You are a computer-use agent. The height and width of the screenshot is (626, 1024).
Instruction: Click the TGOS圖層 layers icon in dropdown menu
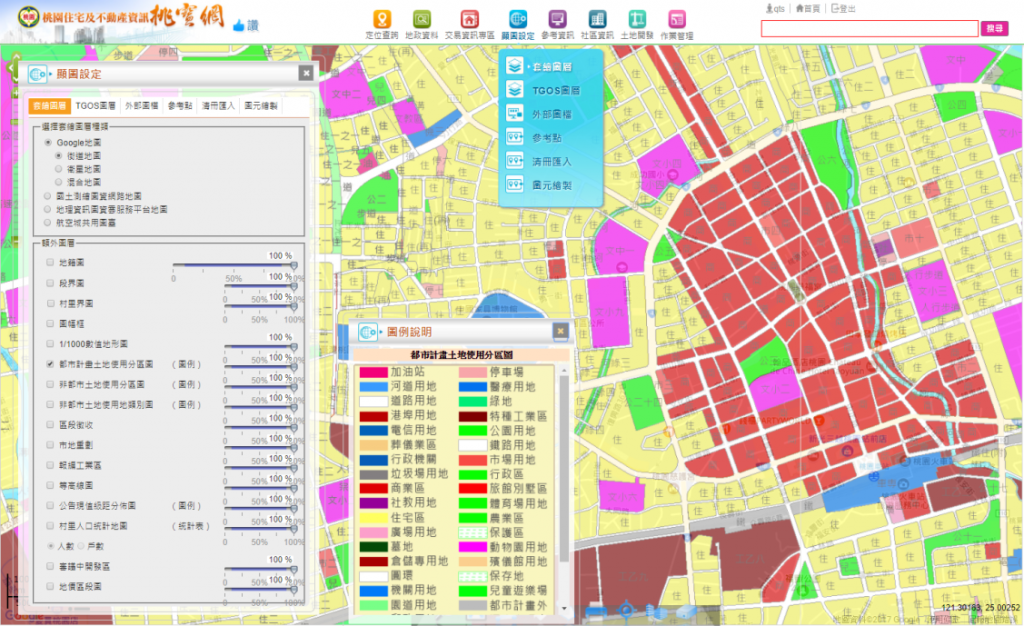515,89
